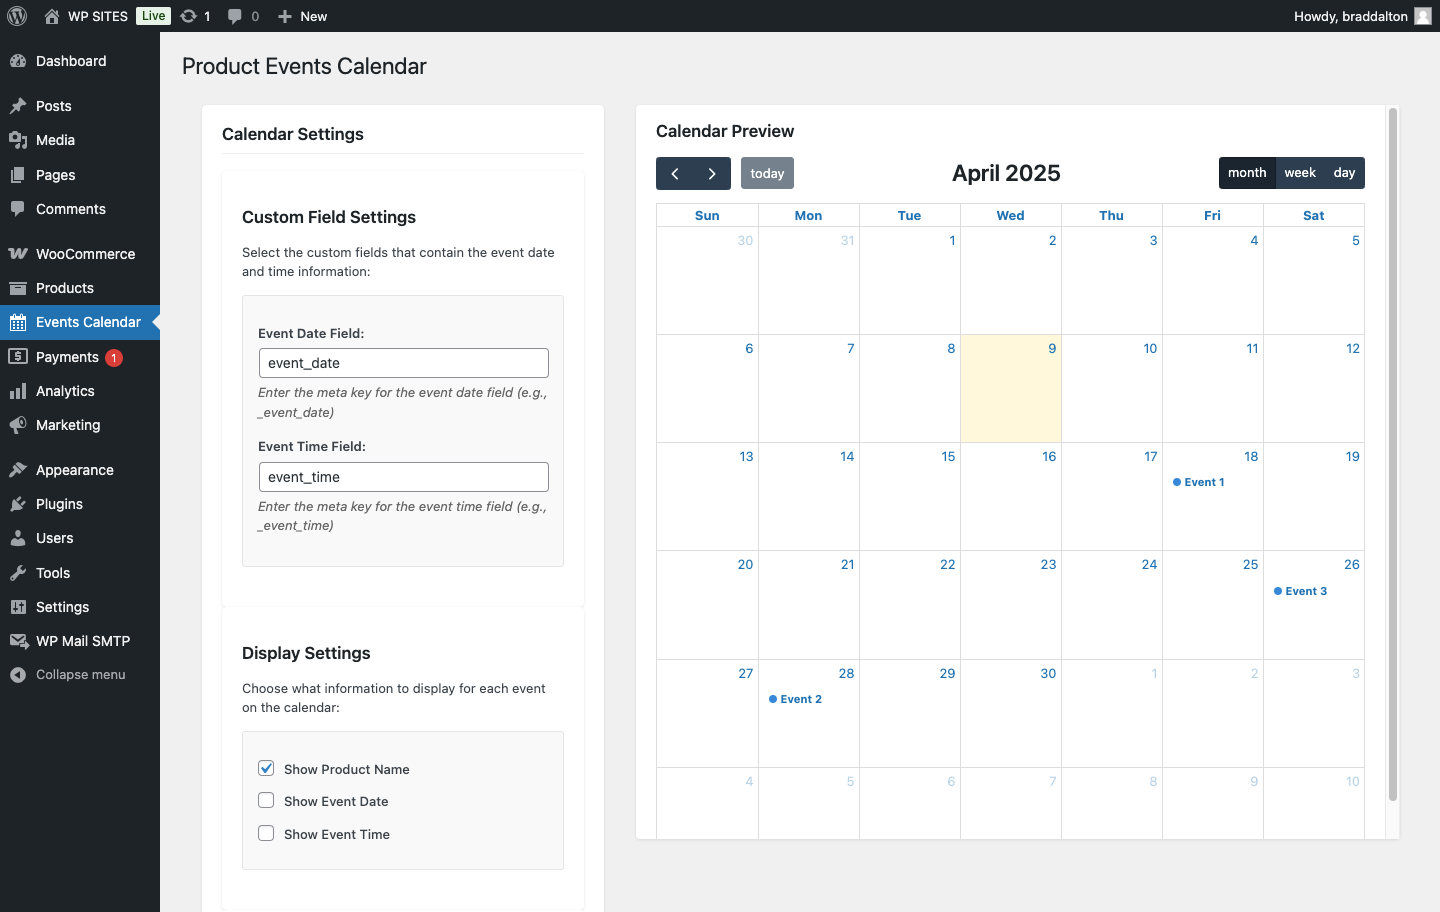This screenshot has height=912, width=1440.
Task: Enable Show Event Date checkbox
Action: point(266,801)
